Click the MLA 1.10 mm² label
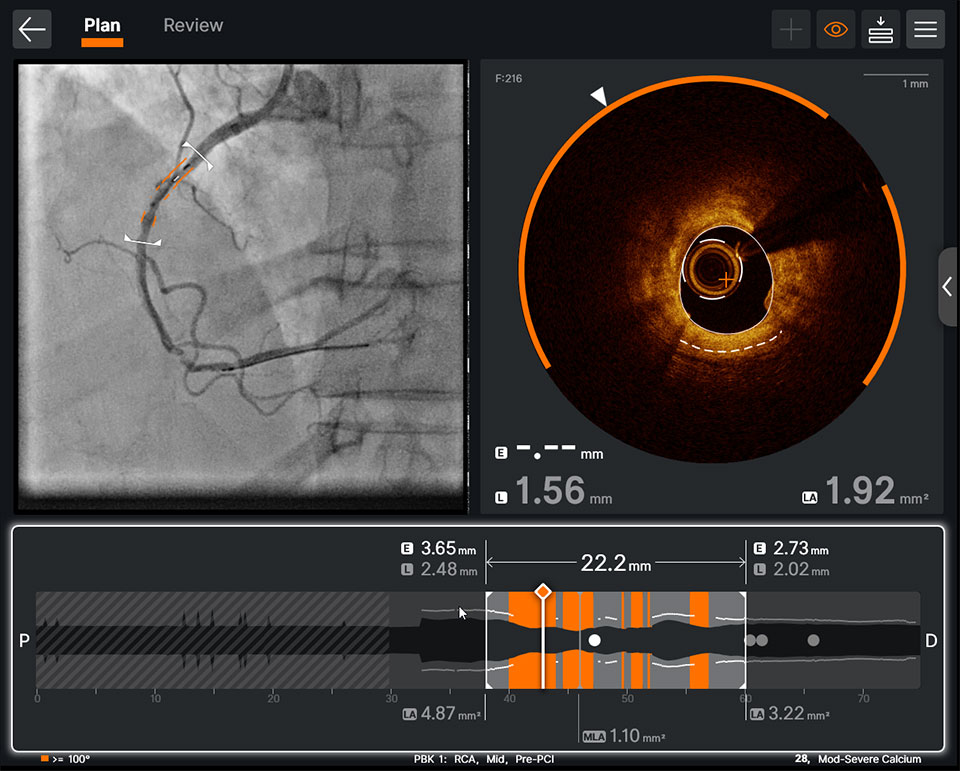The width and height of the screenshot is (960, 771). 623,735
